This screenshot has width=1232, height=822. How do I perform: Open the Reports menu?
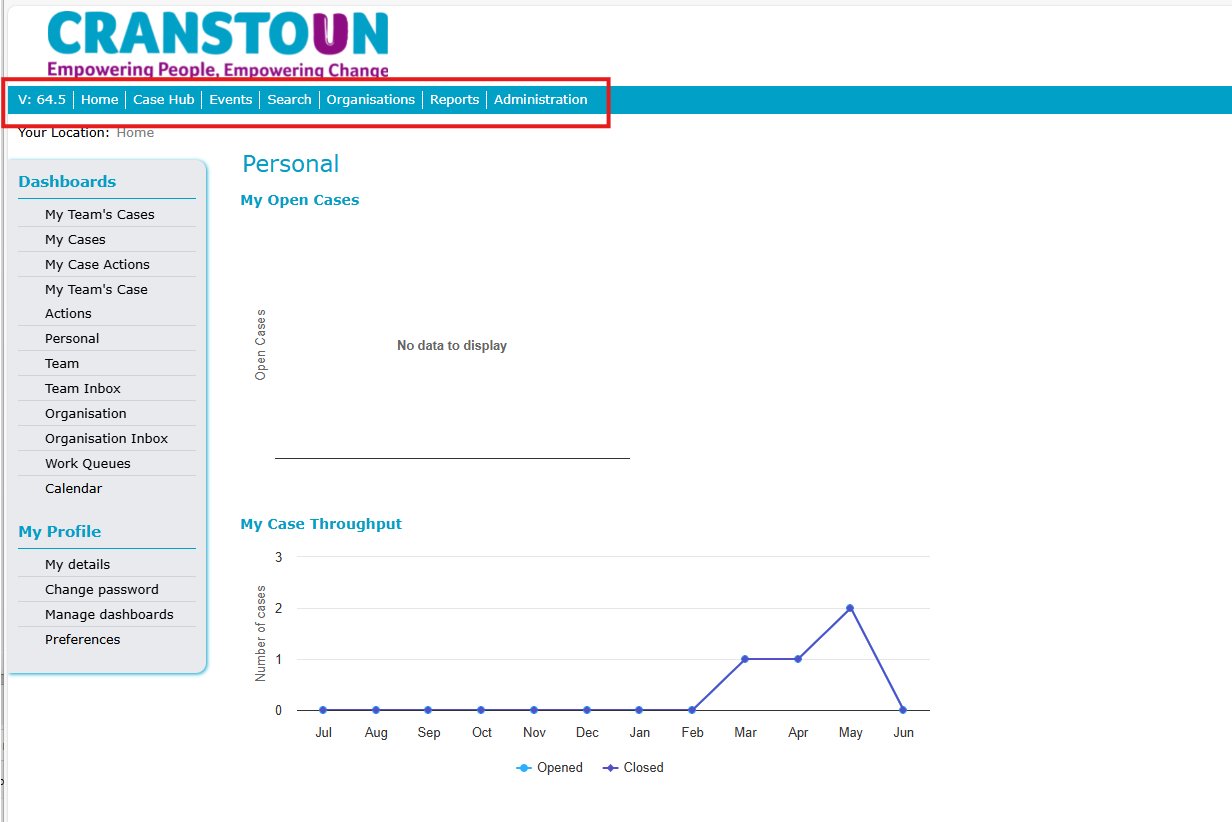point(455,99)
